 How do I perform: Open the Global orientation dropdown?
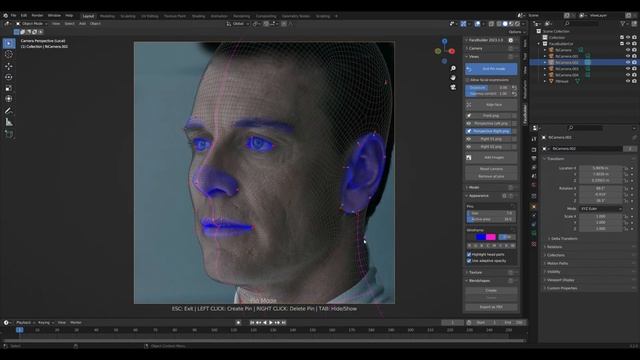[x=237, y=24]
